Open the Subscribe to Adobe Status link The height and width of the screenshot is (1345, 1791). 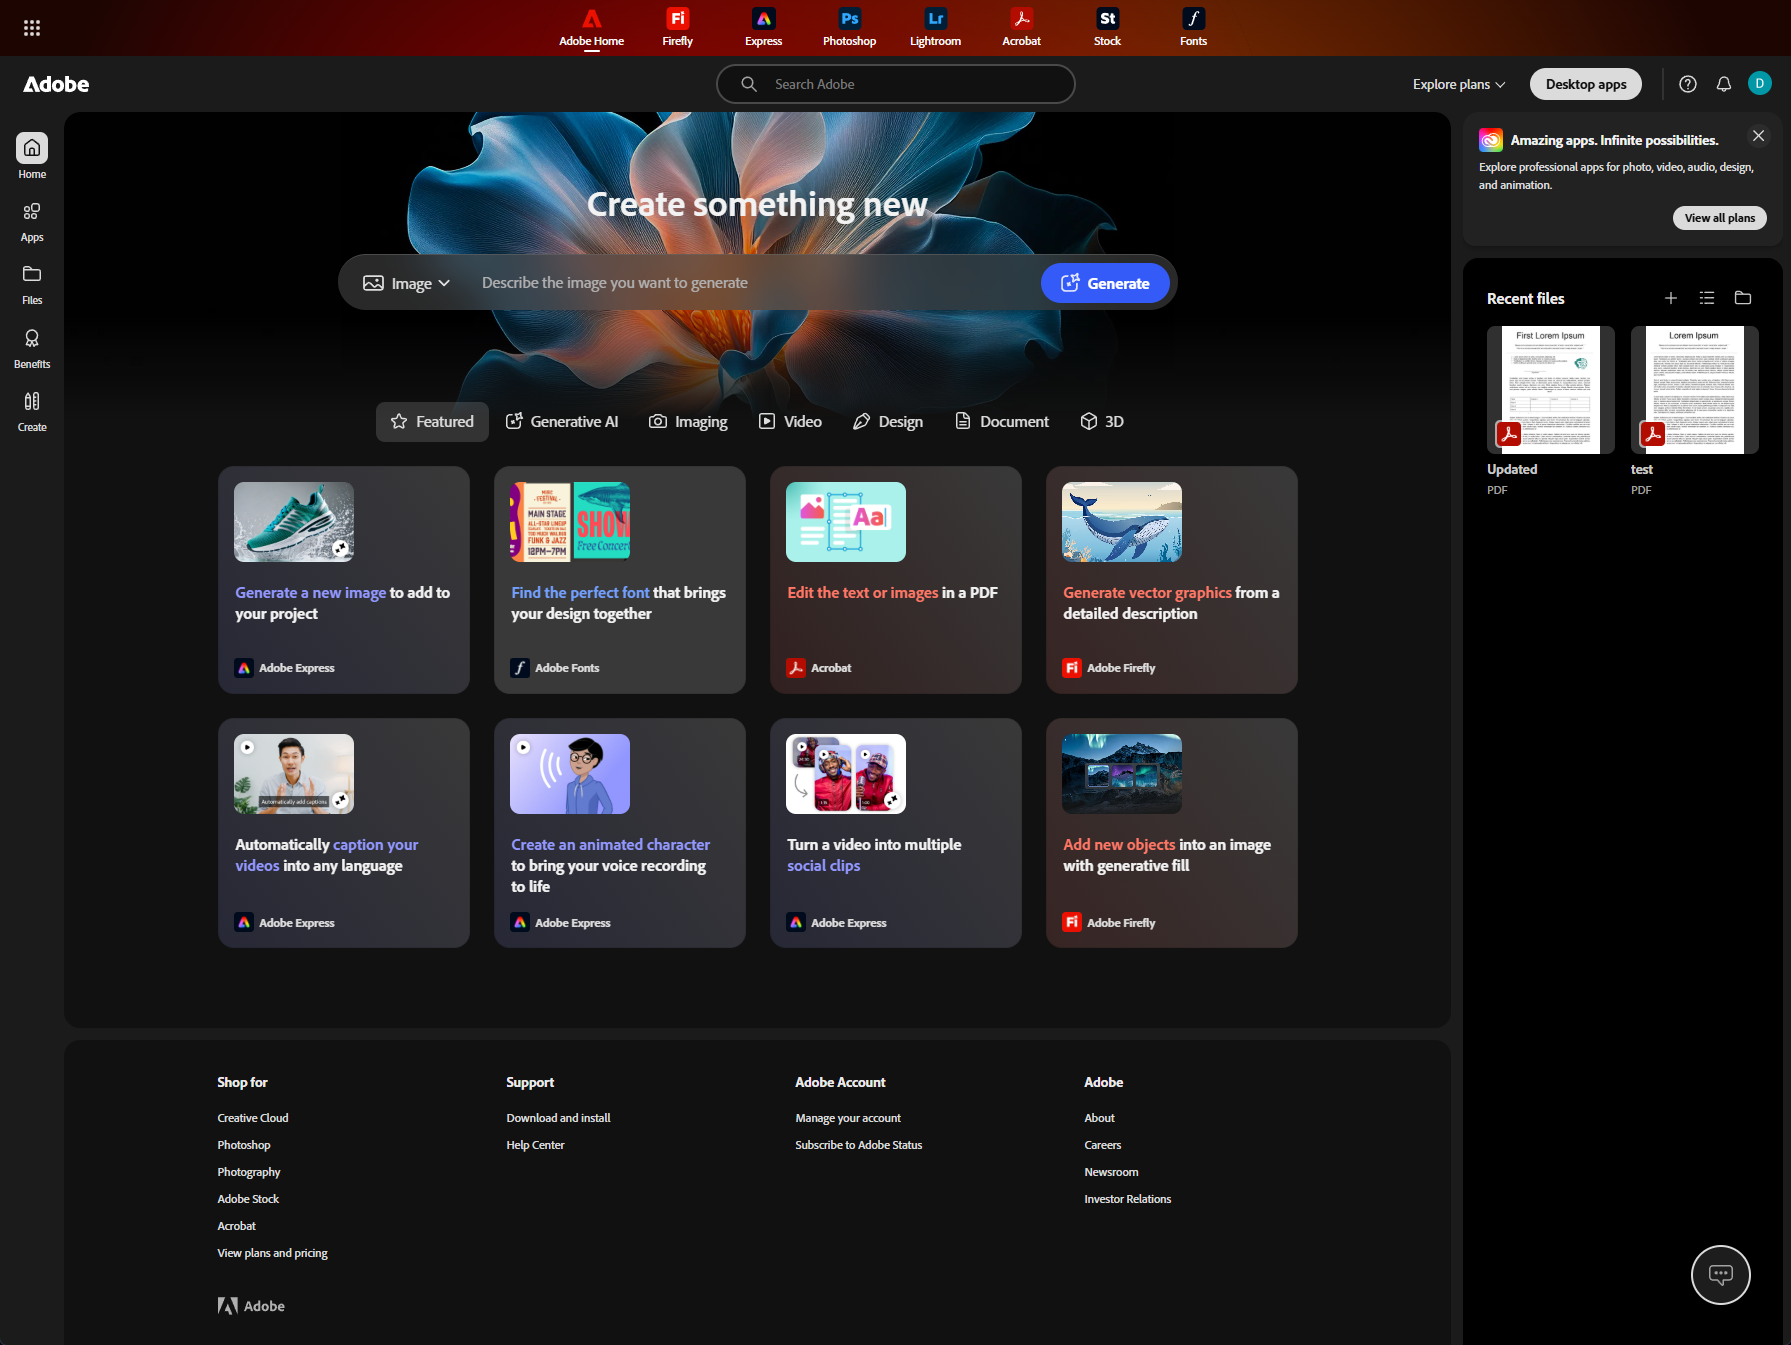[858, 1145]
